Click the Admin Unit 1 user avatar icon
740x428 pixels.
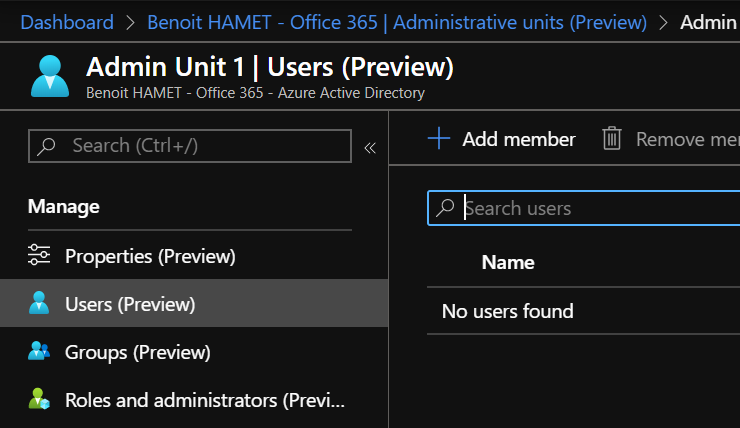[x=50, y=76]
